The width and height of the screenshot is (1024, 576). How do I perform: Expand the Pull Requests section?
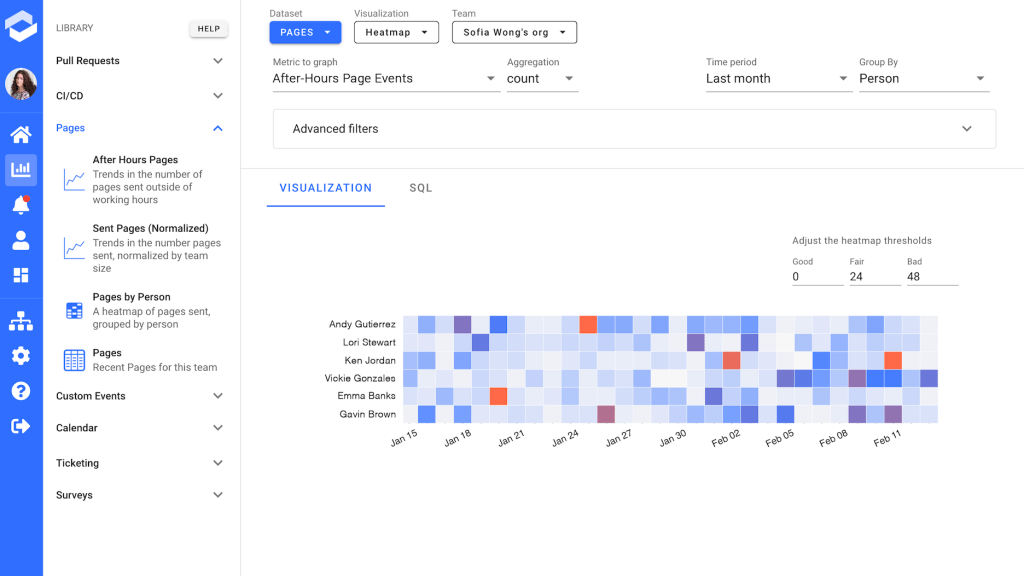pos(140,61)
